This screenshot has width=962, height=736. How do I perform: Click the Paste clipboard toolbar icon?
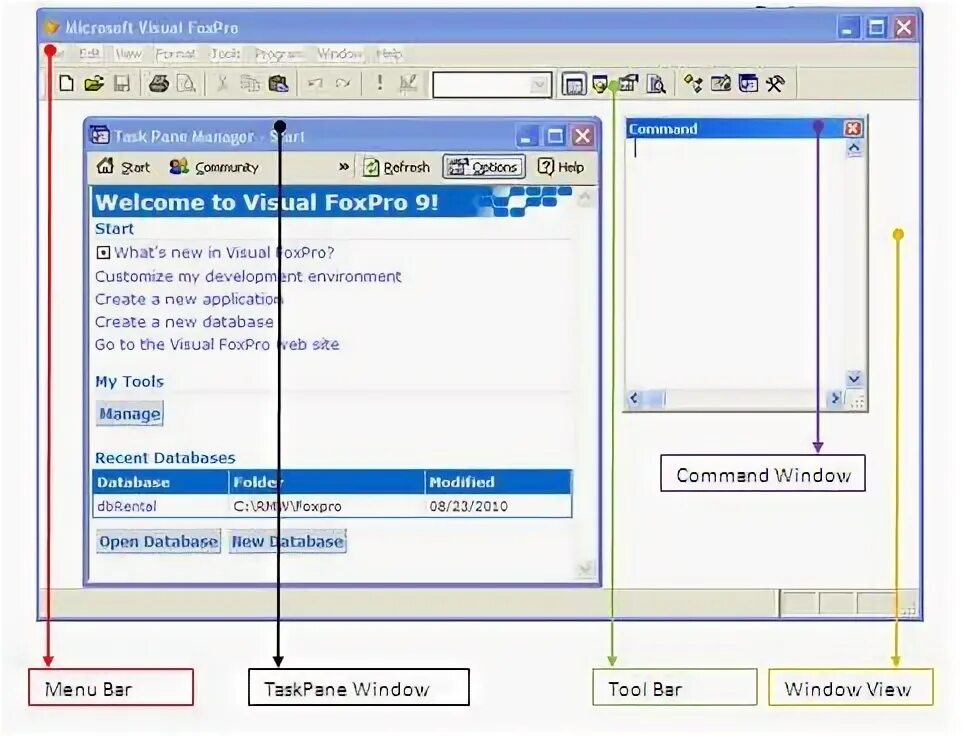coord(279,83)
